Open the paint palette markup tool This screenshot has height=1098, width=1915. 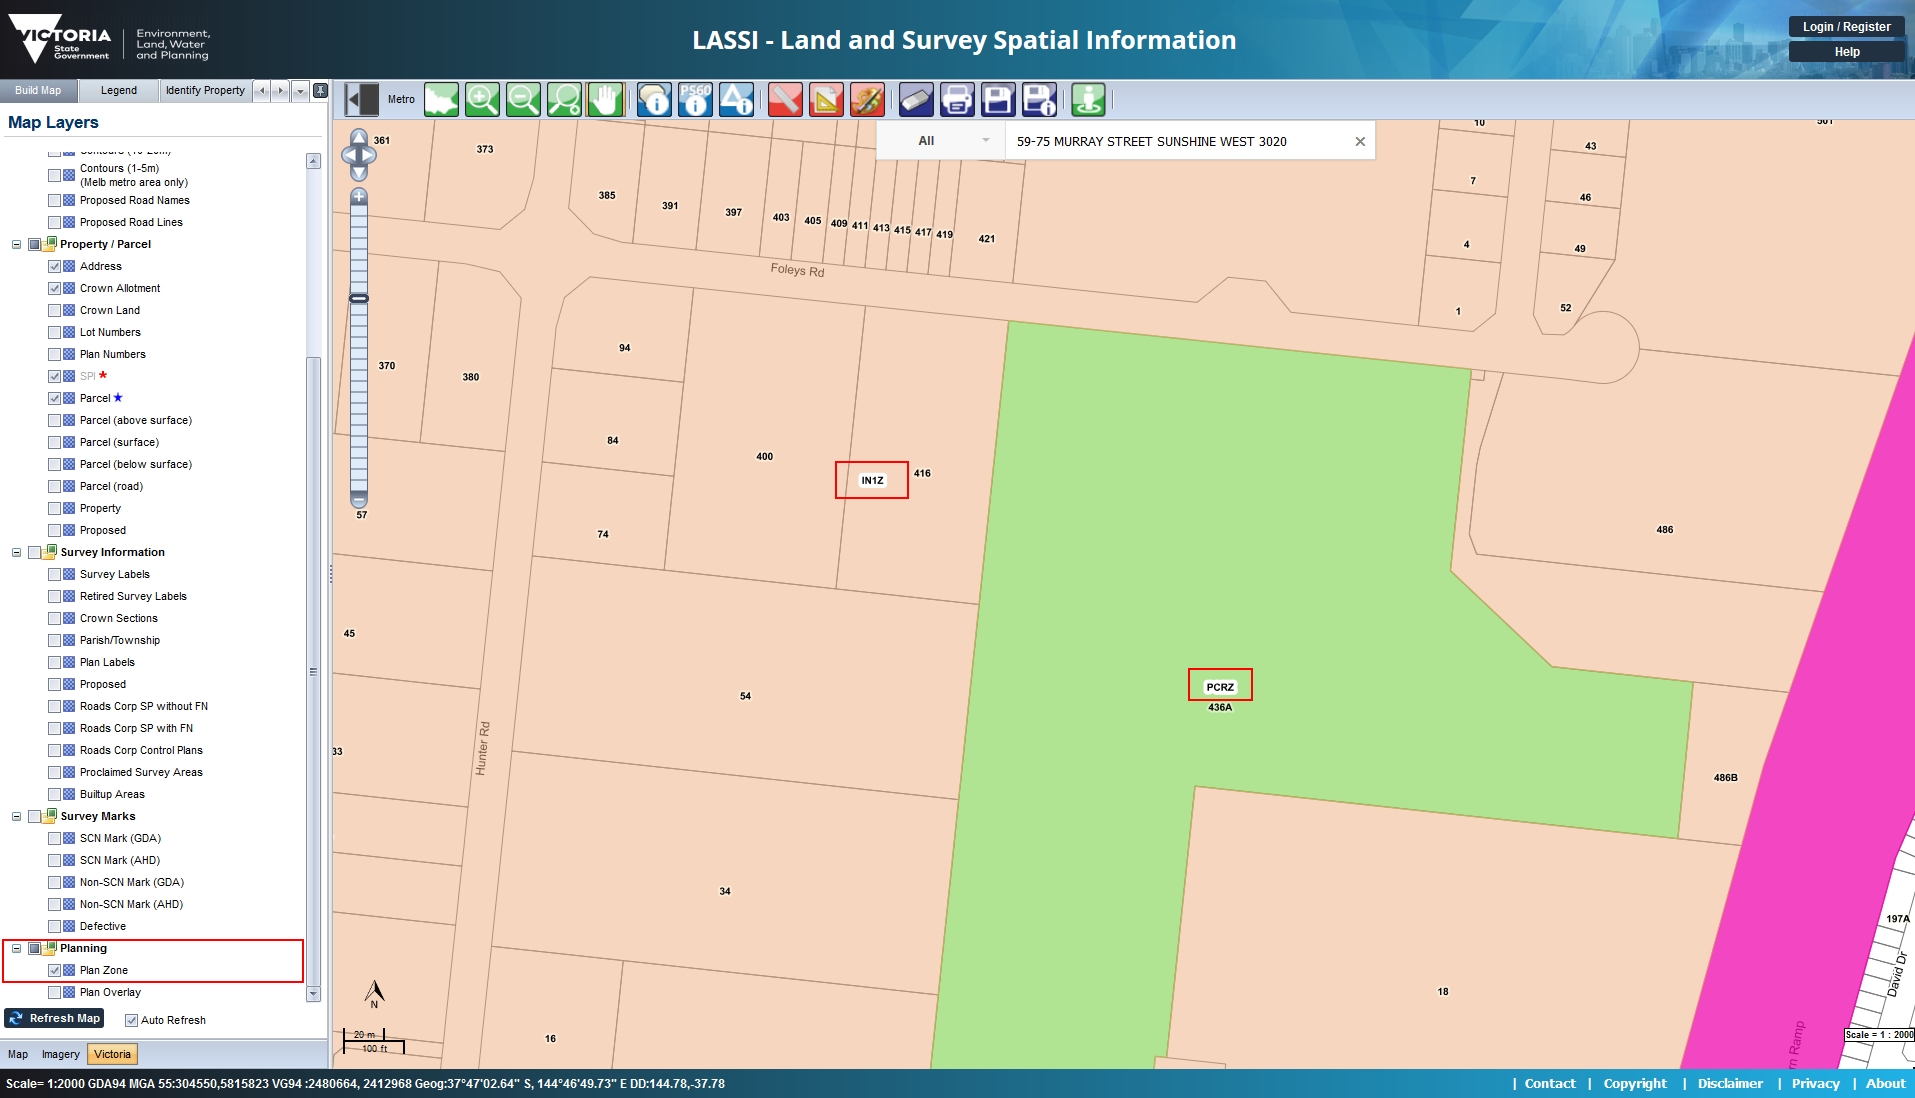tap(867, 99)
